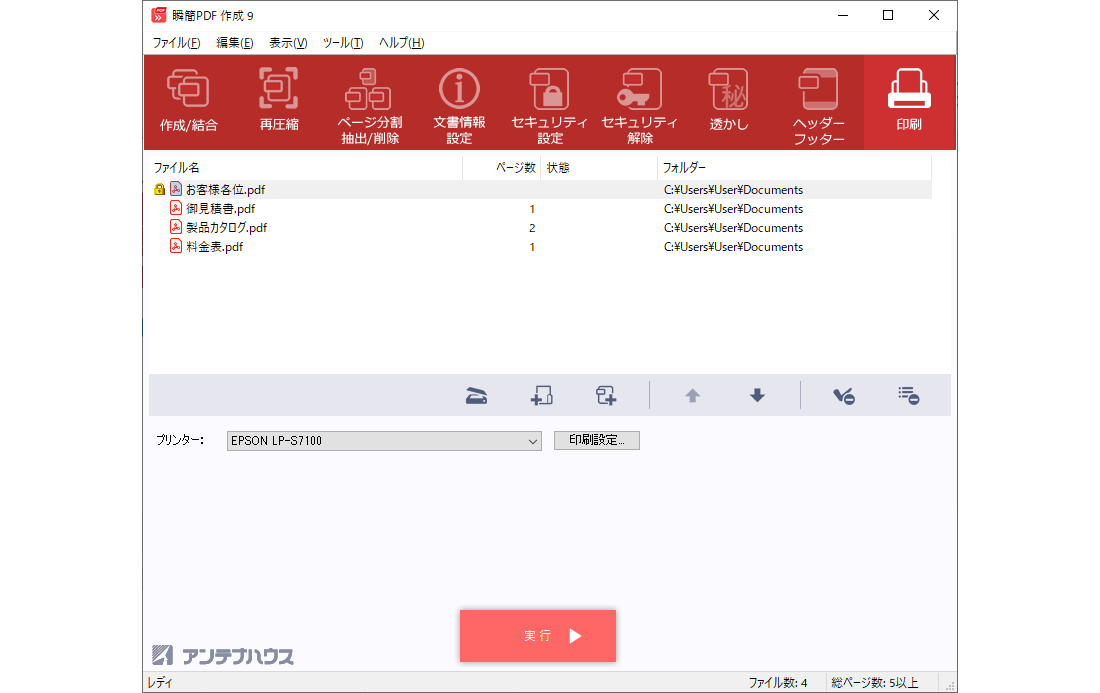Select the 再圧縮 recompress tool
The image size is (1100, 693).
click(279, 102)
